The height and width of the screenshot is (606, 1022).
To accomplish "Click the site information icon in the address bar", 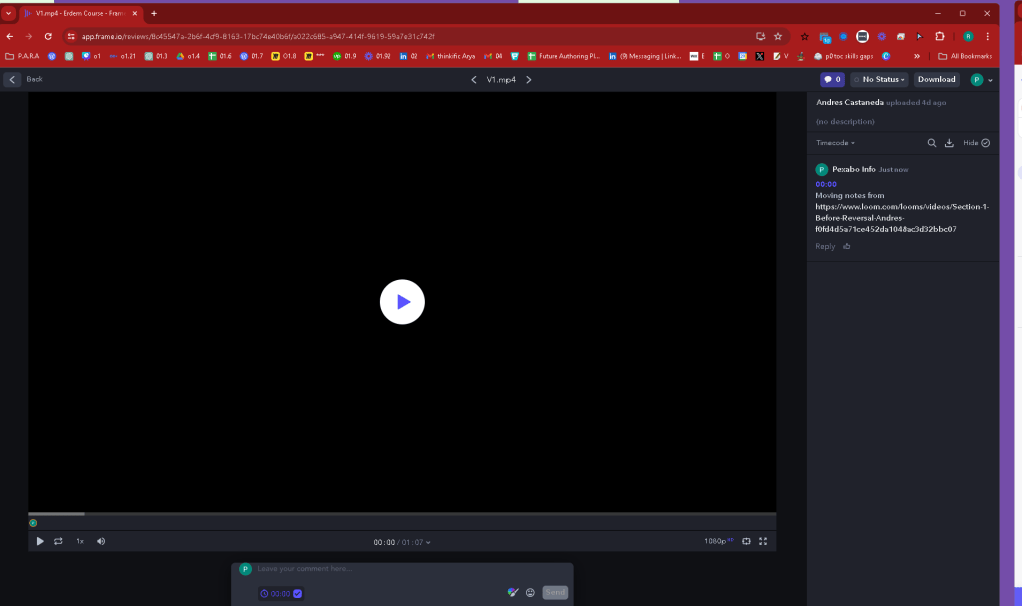I will pyautogui.click(x=71, y=36).
